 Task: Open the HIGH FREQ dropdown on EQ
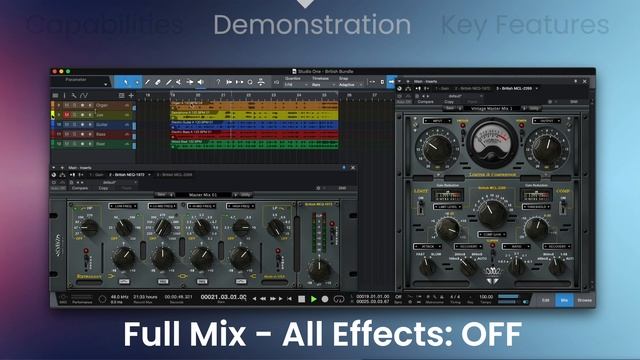240,206
